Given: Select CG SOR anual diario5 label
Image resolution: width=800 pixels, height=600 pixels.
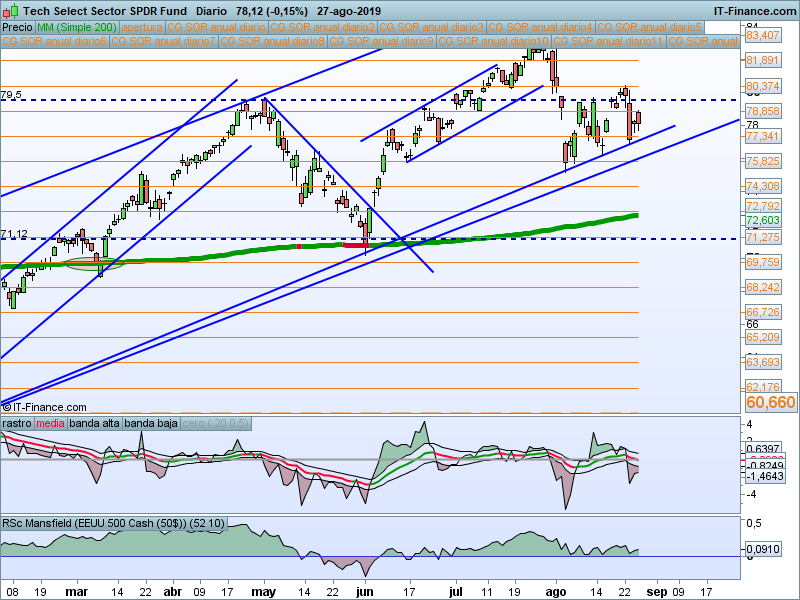Looking at the screenshot, I should 650,27.
